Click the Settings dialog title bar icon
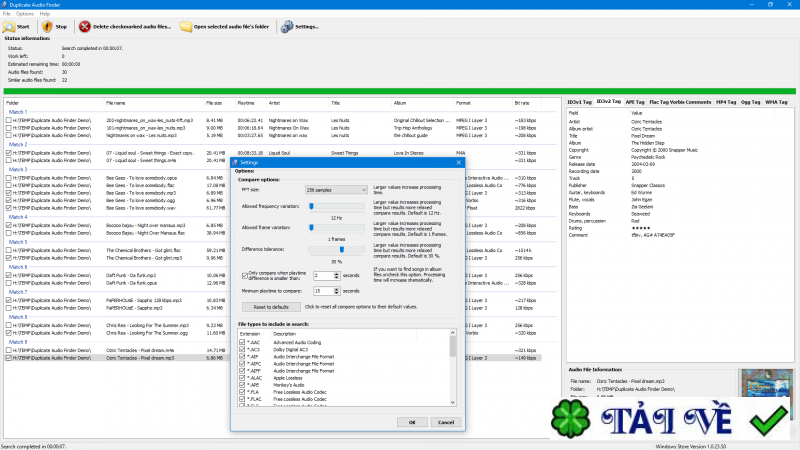This screenshot has height=450, width=800. point(235,161)
